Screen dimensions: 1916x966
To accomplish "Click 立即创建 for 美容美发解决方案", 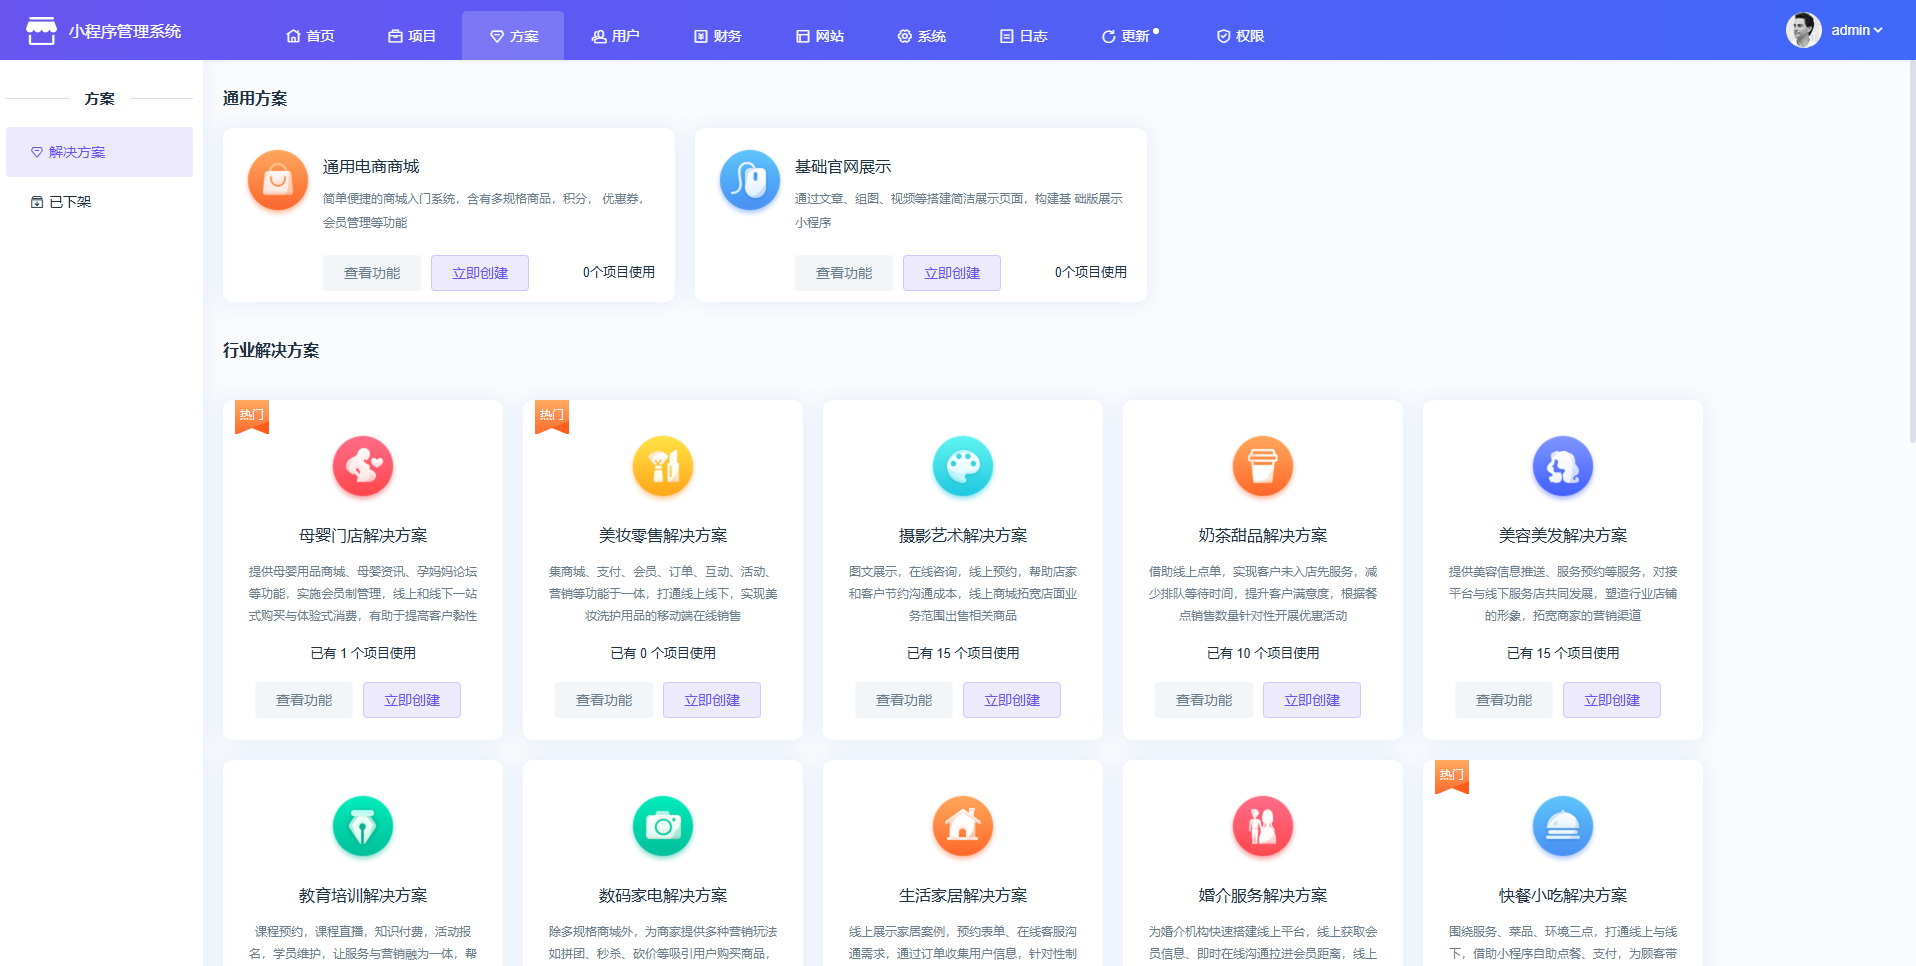I will (x=1611, y=700).
